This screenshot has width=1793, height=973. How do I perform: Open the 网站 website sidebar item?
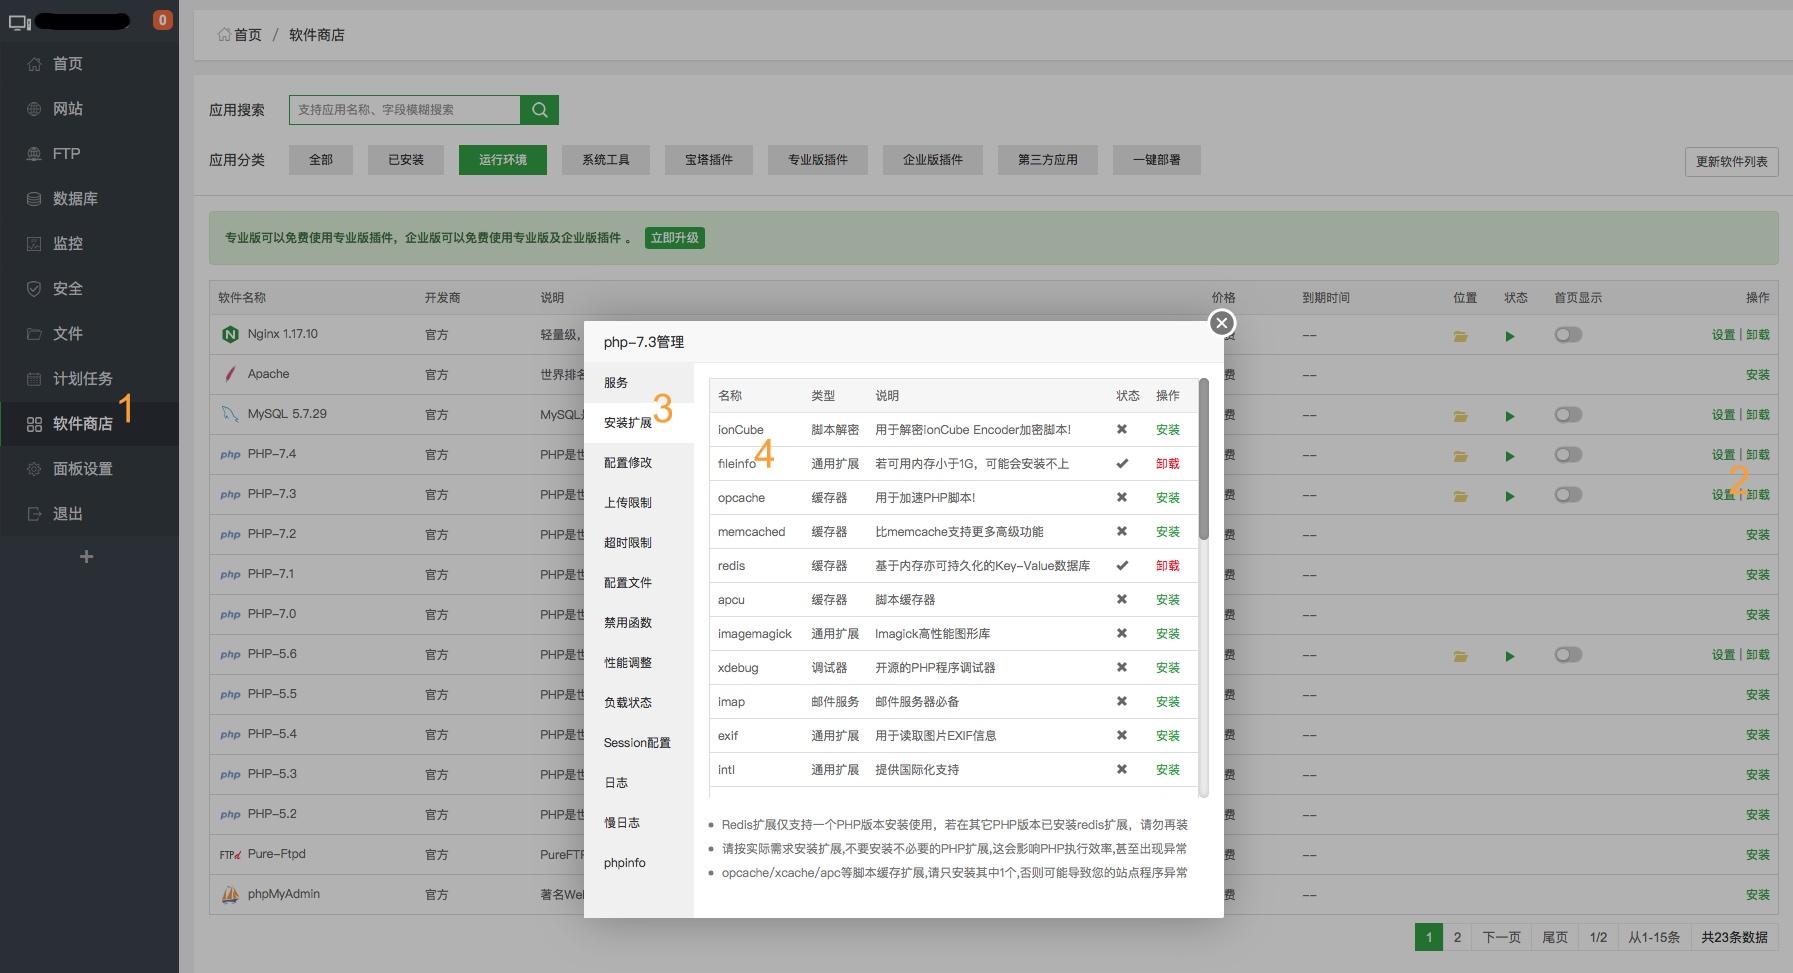[89, 109]
